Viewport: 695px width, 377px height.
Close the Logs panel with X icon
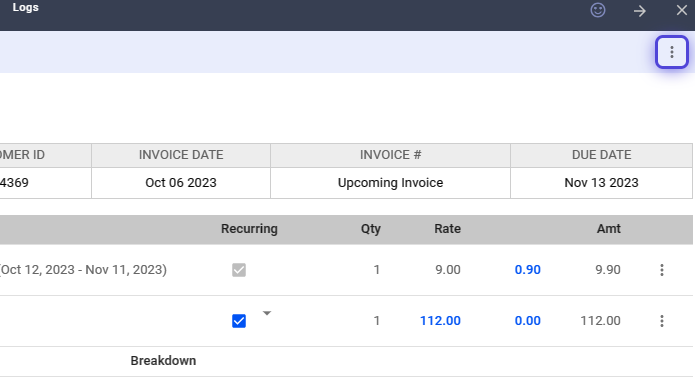point(682,10)
